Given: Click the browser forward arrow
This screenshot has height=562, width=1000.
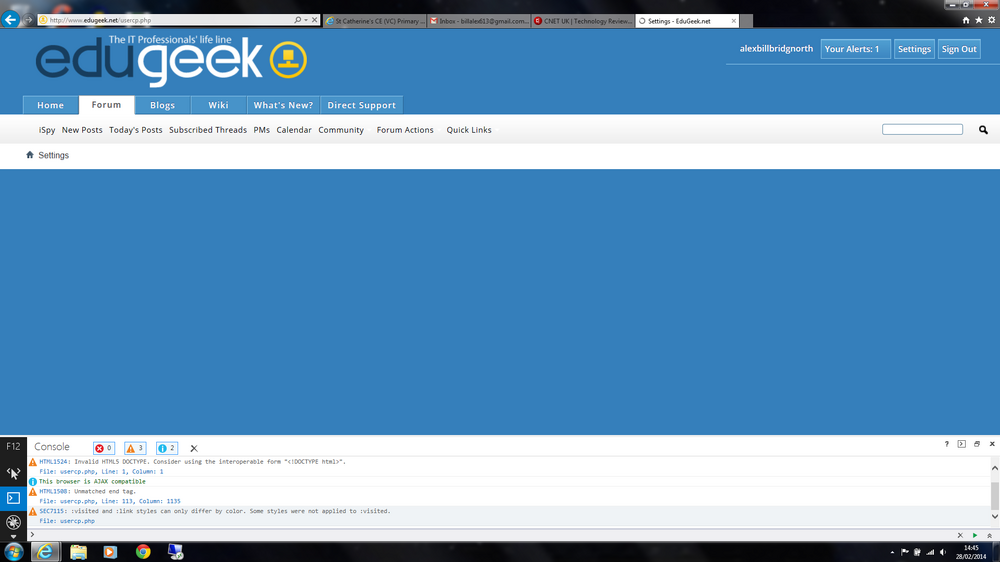Looking at the screenshot, I should coord(28,20).
